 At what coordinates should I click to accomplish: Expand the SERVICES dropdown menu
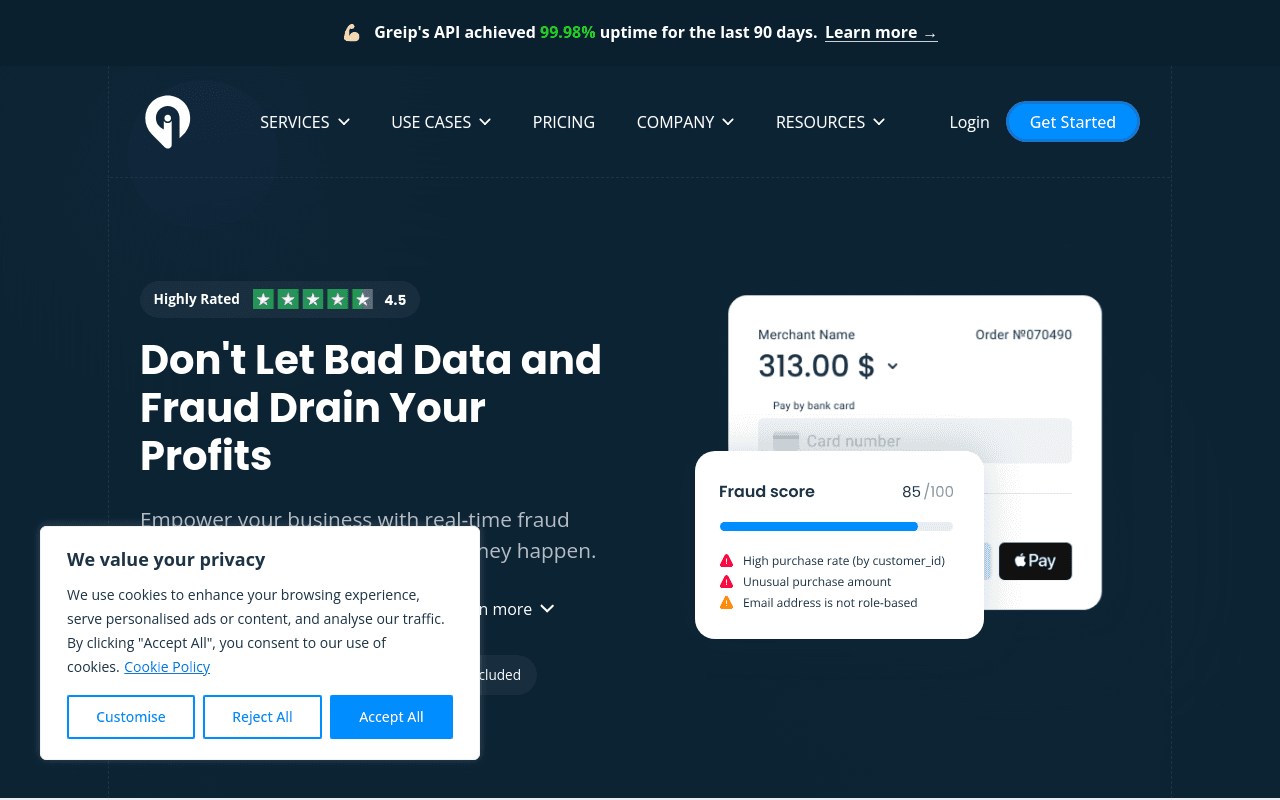(305, 122)
